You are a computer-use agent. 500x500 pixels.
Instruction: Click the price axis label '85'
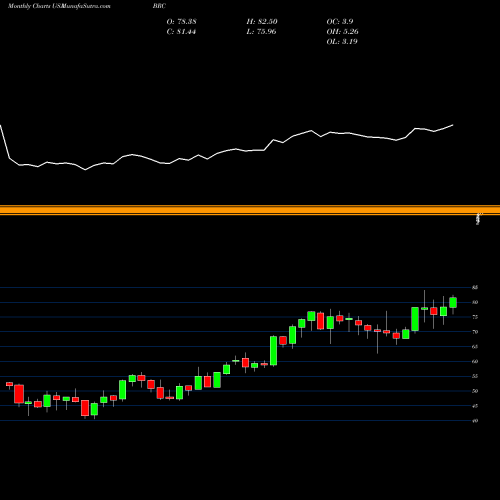tap(475, 287)
